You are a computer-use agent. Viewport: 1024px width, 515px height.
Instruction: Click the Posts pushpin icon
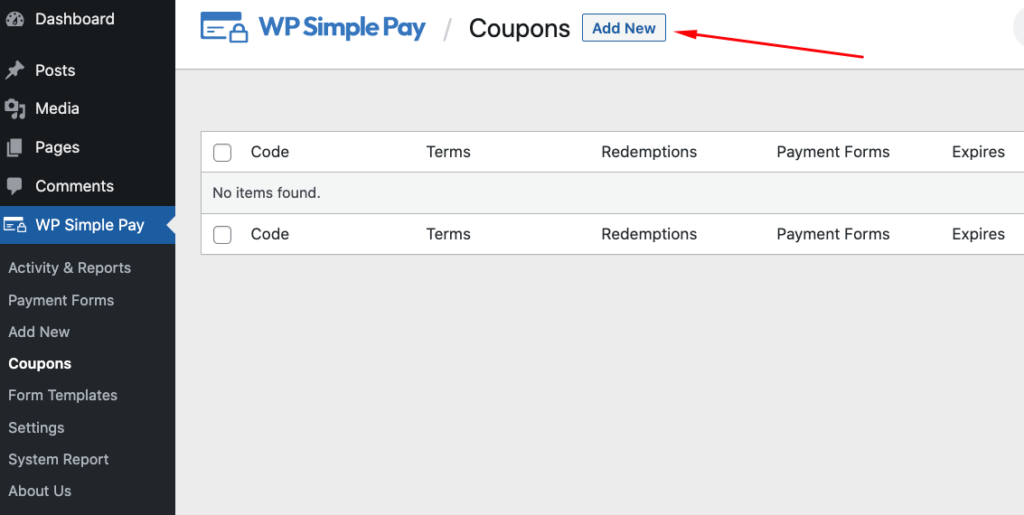click(15, 70)
